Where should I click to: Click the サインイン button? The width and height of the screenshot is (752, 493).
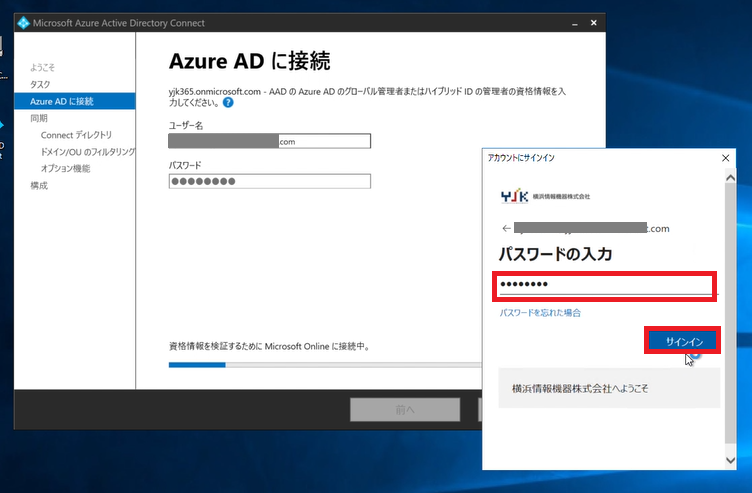[x=683, y=341]
